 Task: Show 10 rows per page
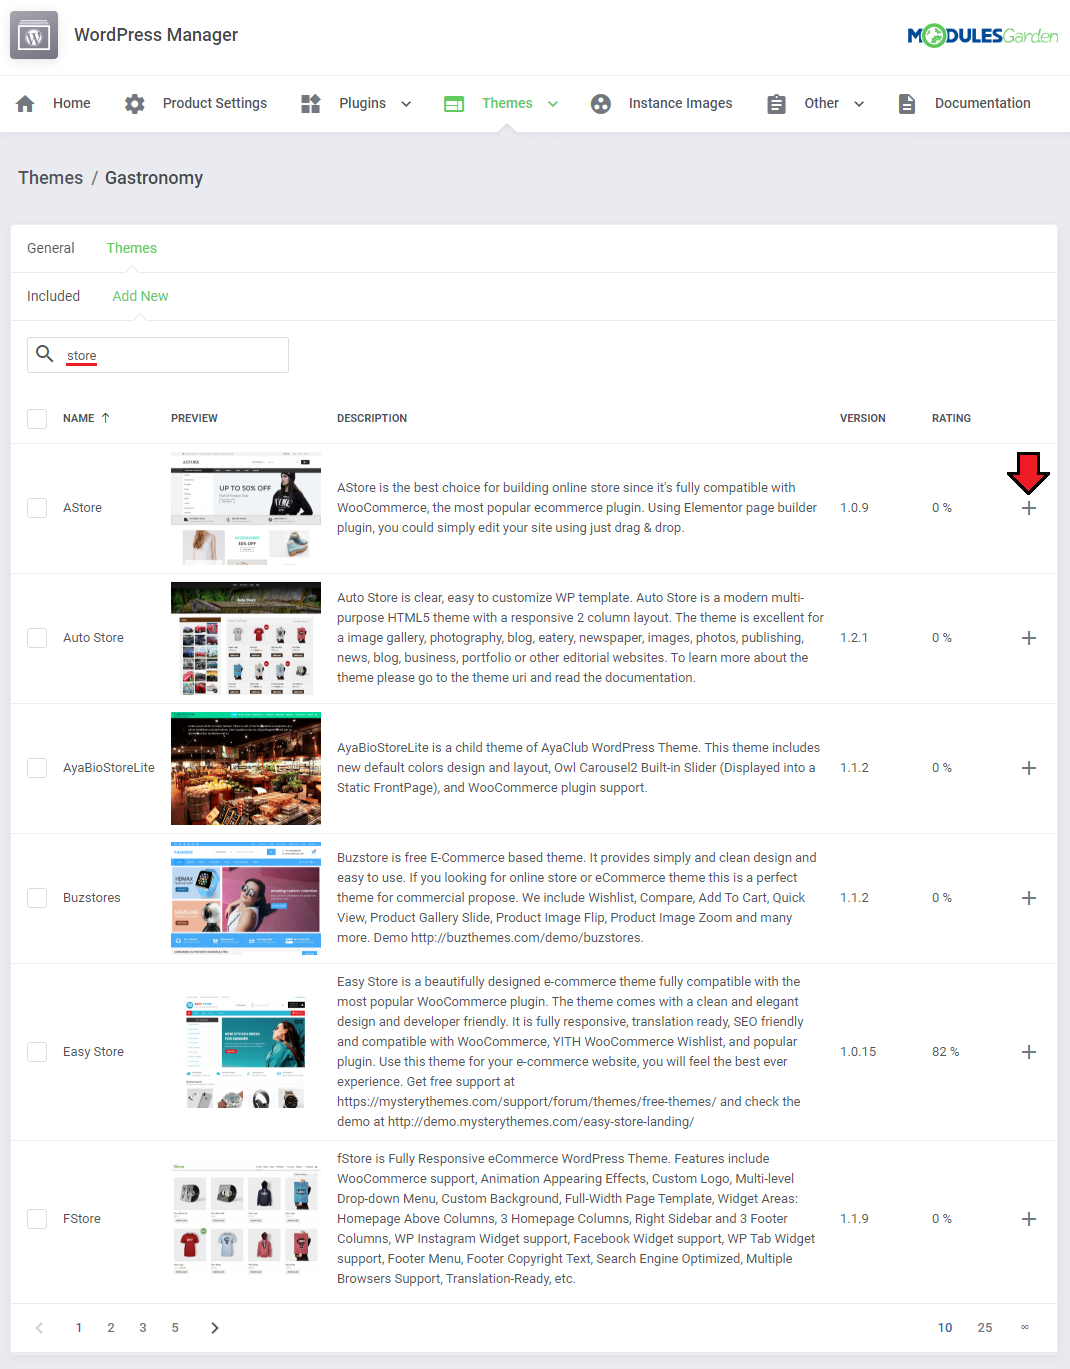tap(945, 1328)
